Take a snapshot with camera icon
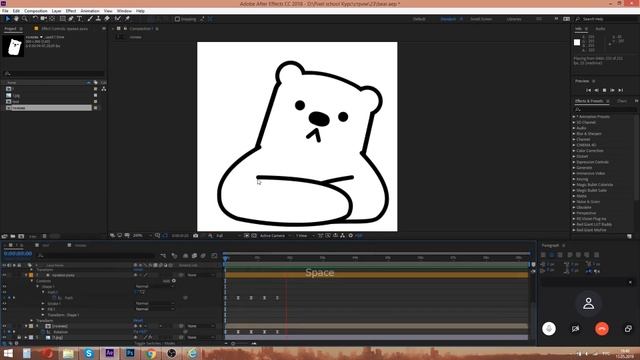This screenshot has height=360, width=640. click(x=196, y=236)
